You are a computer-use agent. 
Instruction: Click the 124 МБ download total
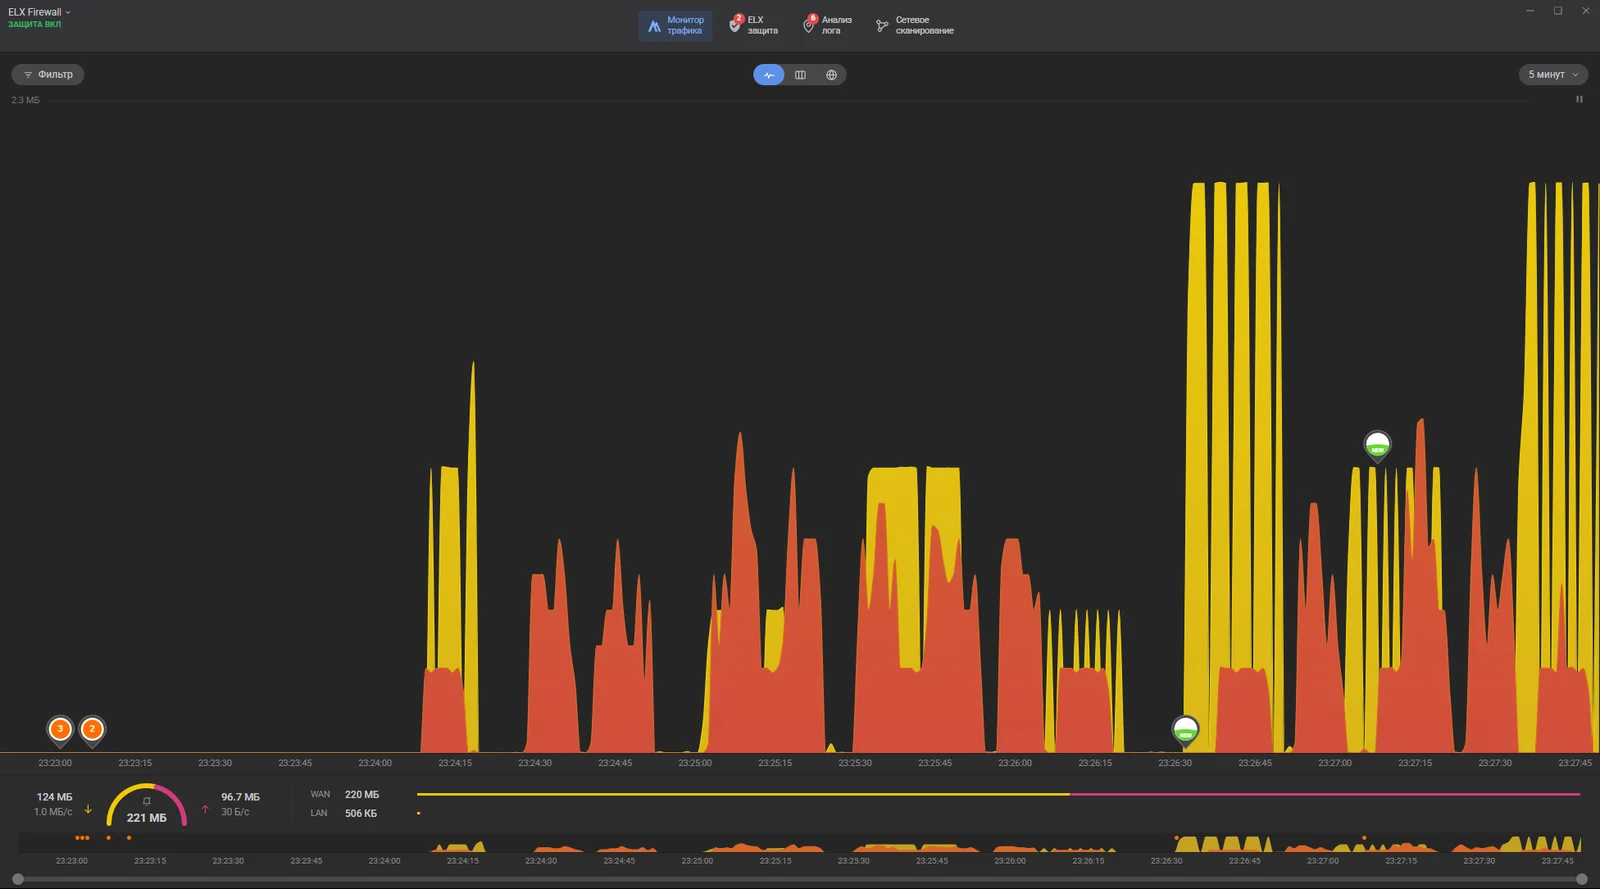coord(55,797)
